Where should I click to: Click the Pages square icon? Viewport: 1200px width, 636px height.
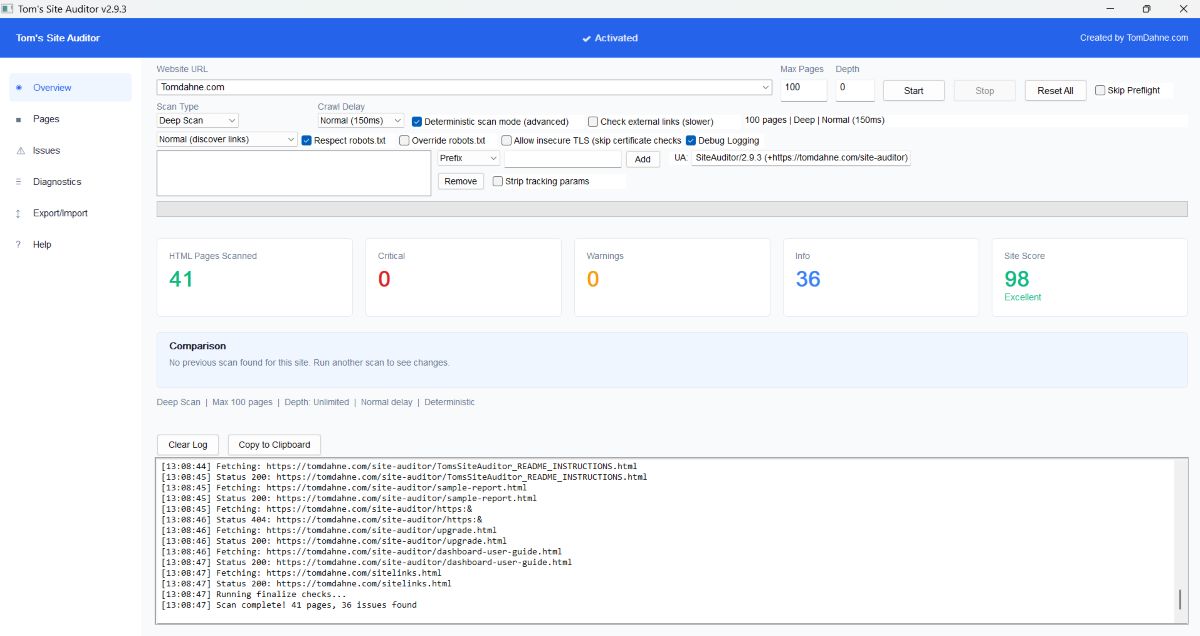click(16, 119)
